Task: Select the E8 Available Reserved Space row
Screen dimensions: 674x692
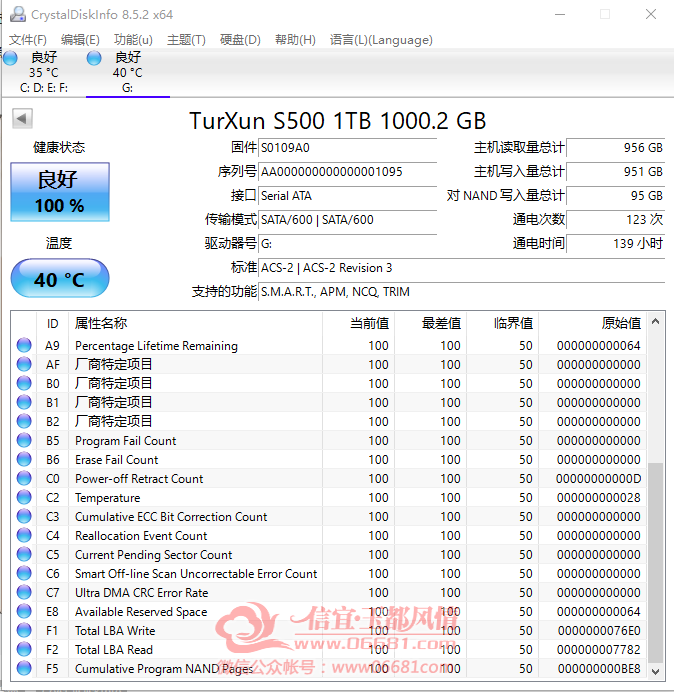Action: pyautogui.click(x=328, y=611)
